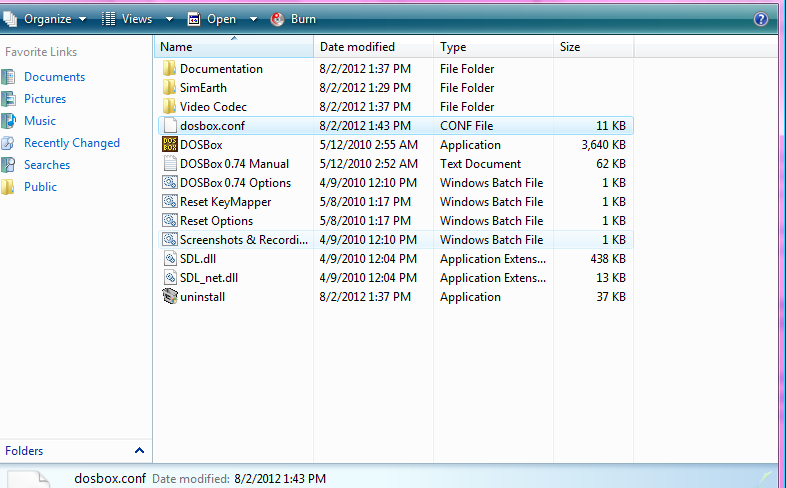Go to Pictures in Favorite Links
This screenshot has width=786, height=488.
tap(45, 99)
